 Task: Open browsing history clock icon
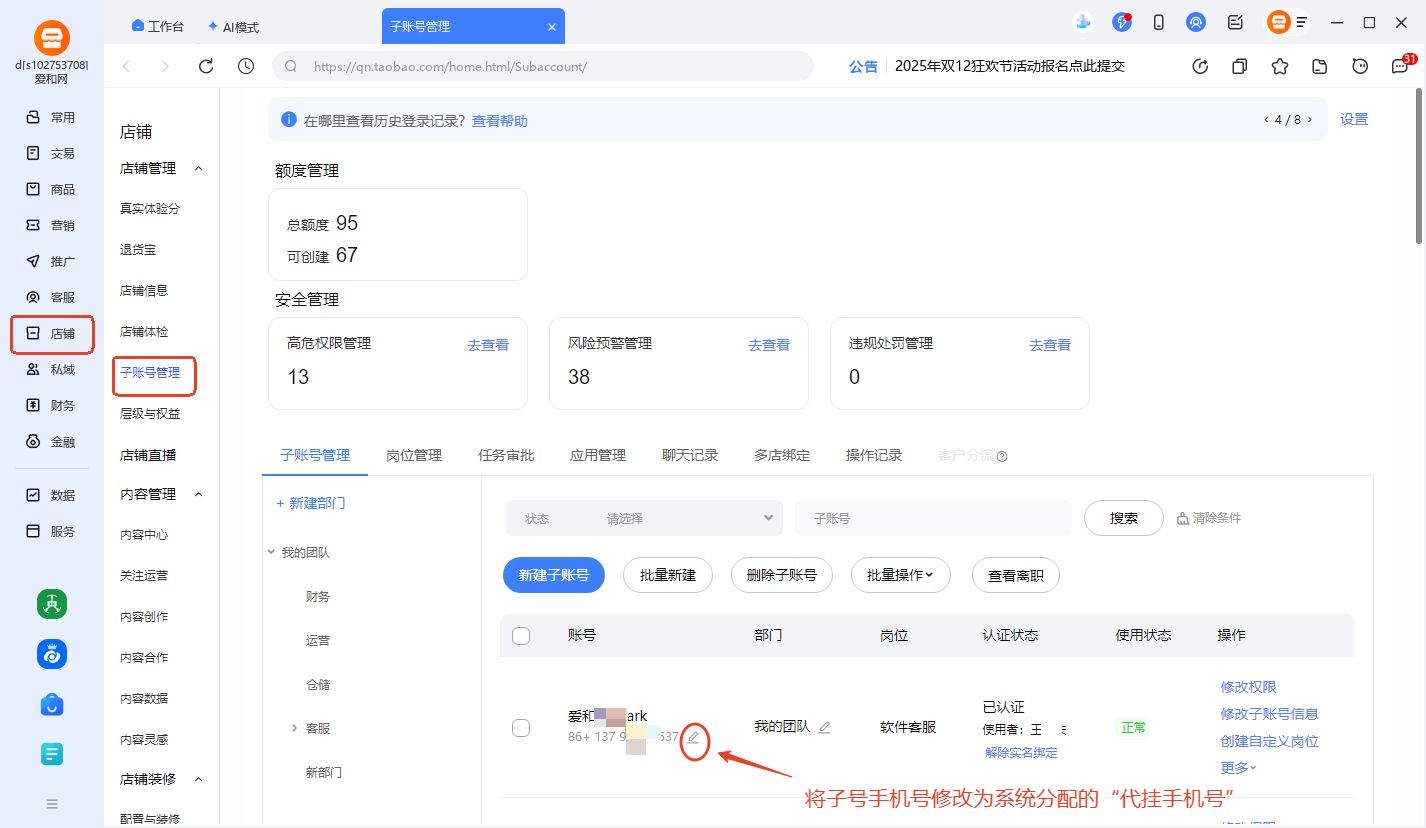pyautogui.click(x=246, y=66)
